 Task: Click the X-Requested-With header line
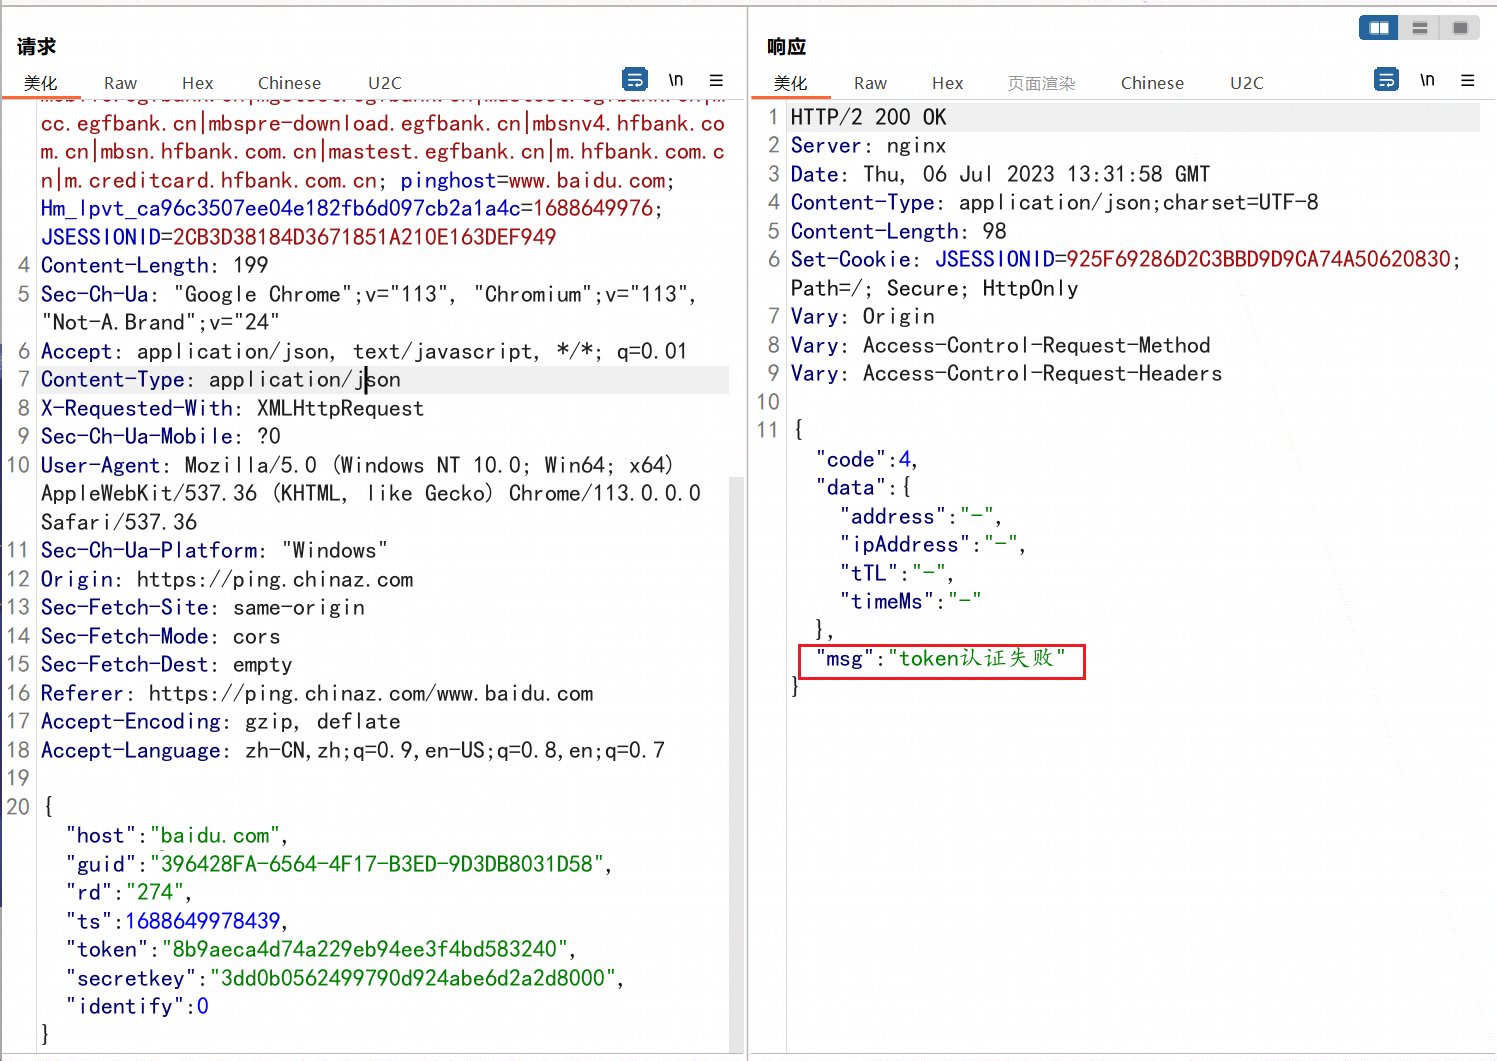[x=233, y=408]
